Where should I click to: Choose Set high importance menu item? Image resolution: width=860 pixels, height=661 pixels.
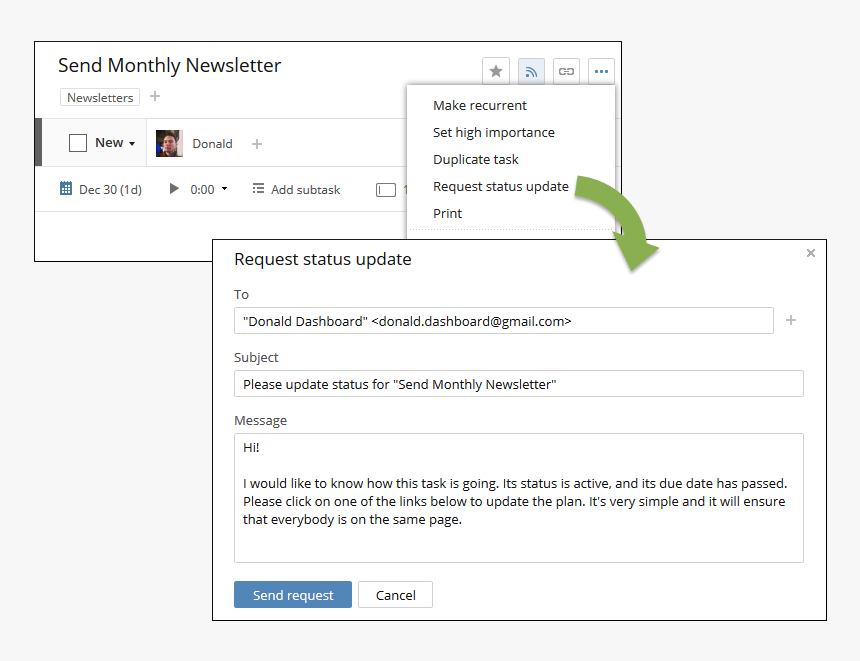(493, 132)
